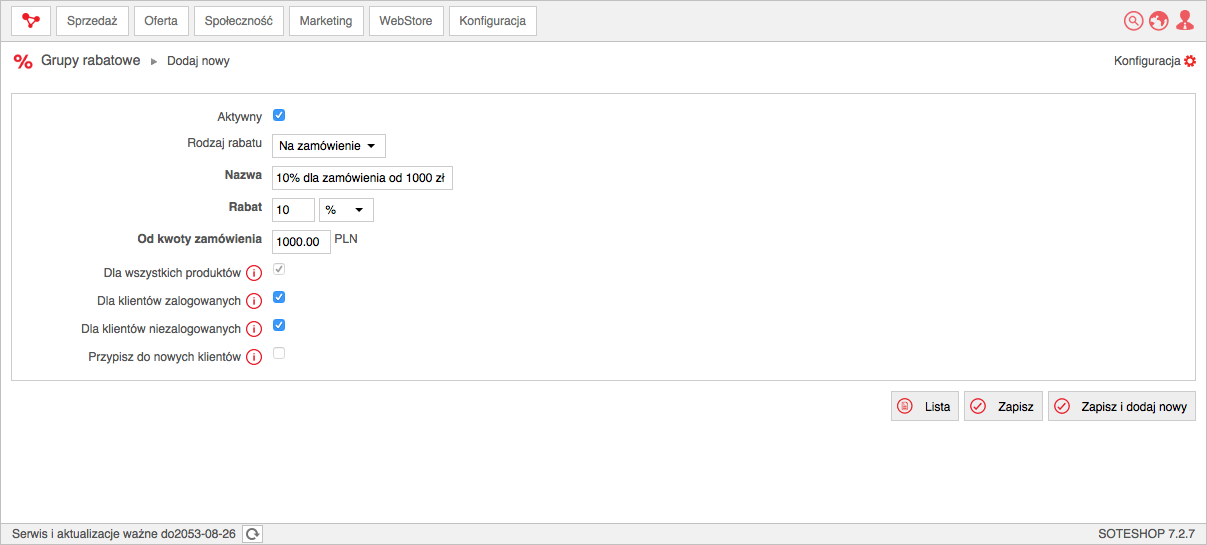This screenshot has height=545, width=1207.
Task: Open the globe language icon
Action: pos(1159,20)
